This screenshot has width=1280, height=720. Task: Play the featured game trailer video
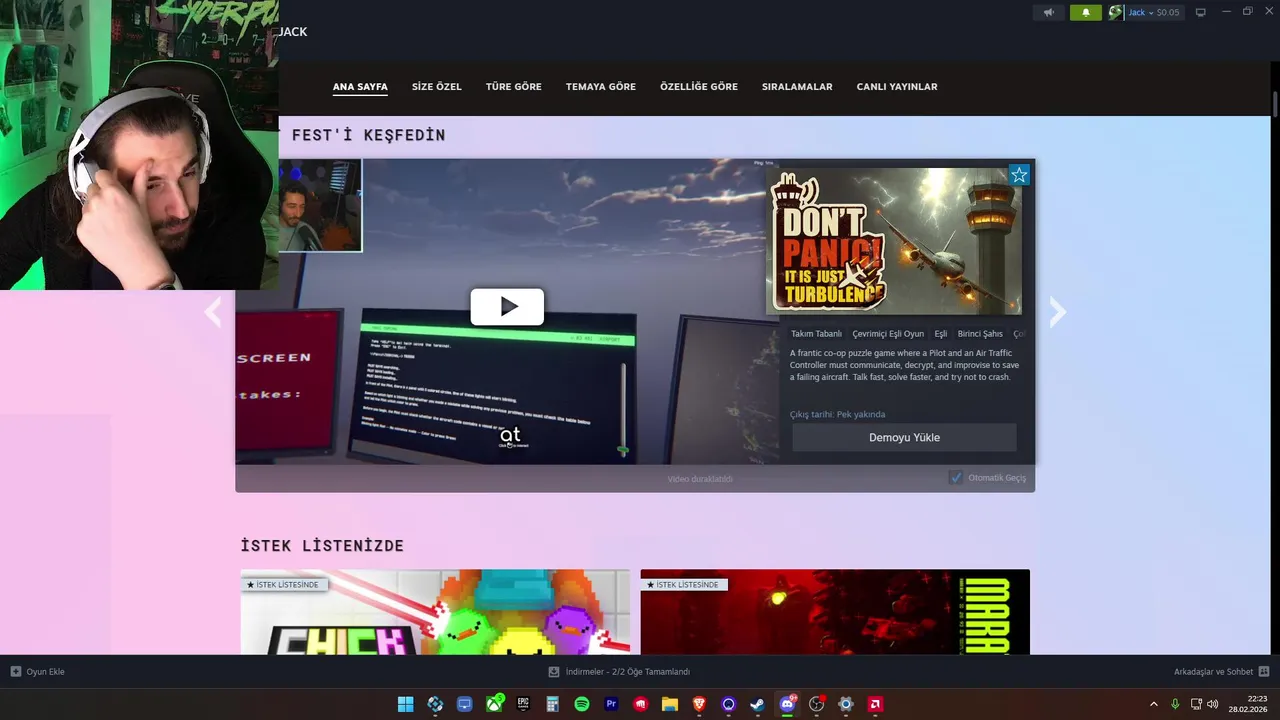point(507,307)
